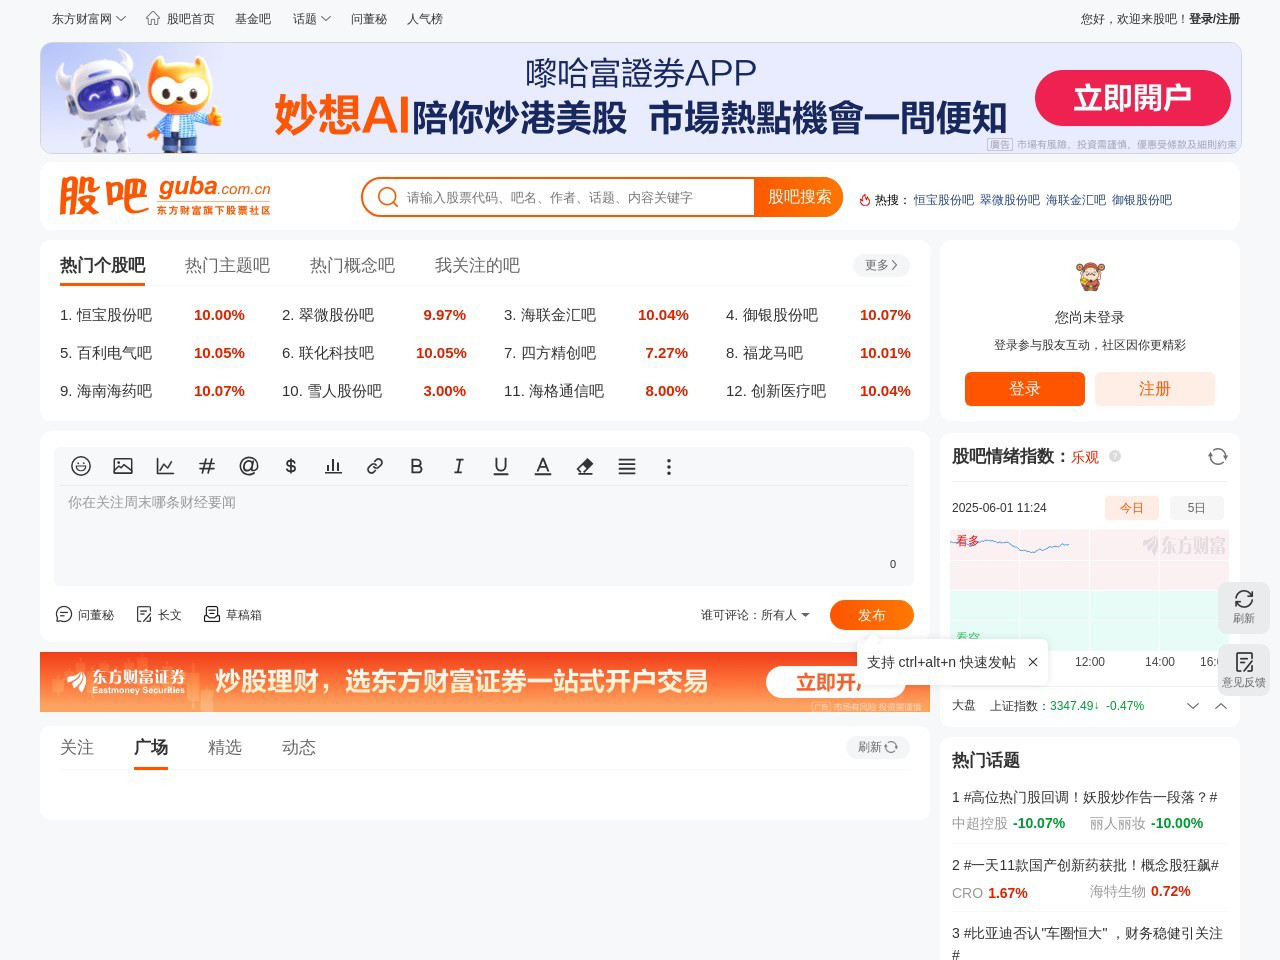Screen dimensions: 1280x960
Task: Select the 精选 feed tab
Action: (x=225, y=747)
